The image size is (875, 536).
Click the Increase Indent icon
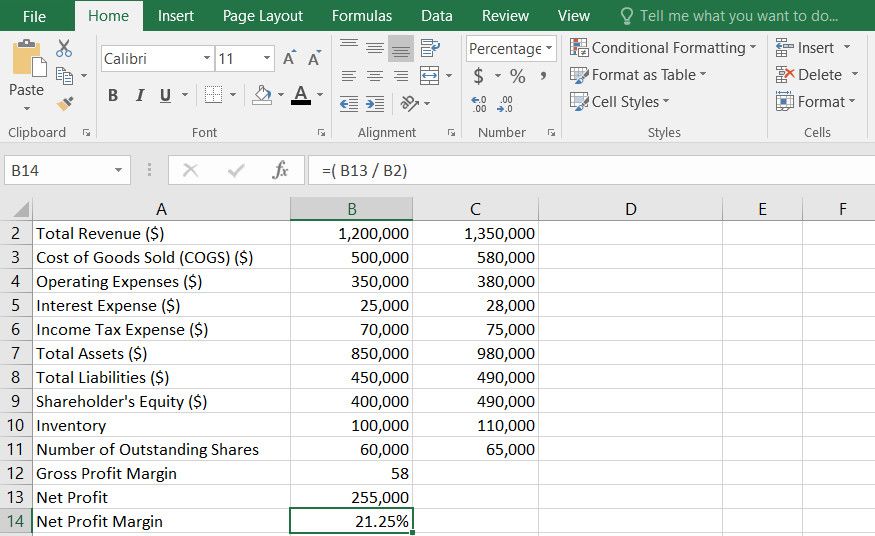(x=375, y=103)
